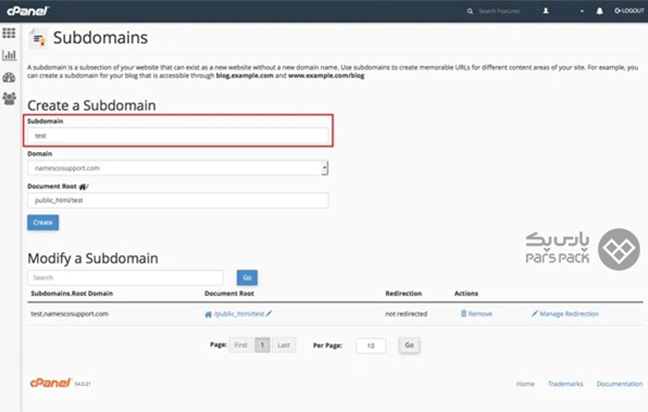The image size is (648, 412).
Task: Open the home grid icon in the sidebar
Action: pos(9,33)
